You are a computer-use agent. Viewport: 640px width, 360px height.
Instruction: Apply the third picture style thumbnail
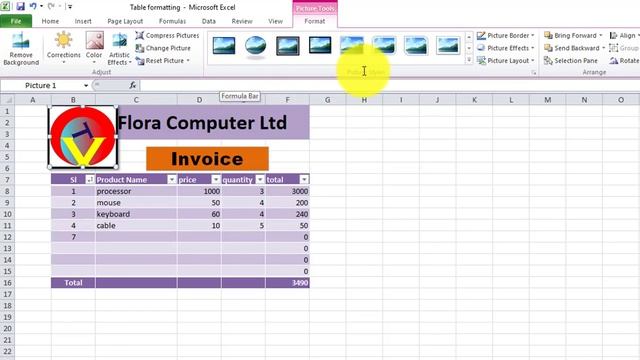(288, 45)
